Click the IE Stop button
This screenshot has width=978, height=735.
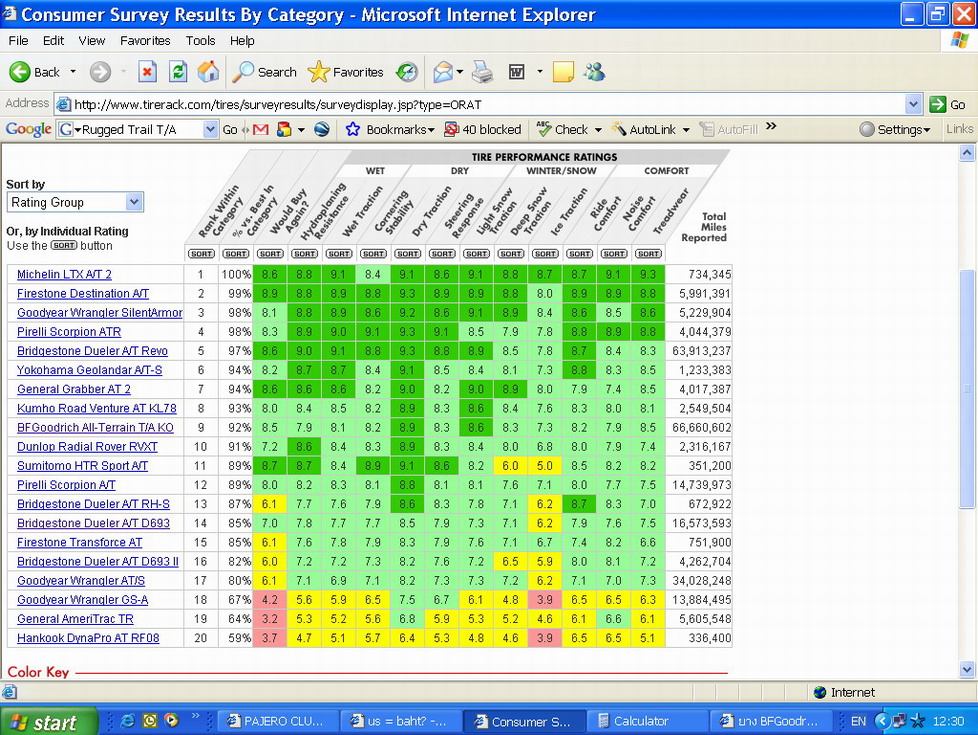point(147,72)
